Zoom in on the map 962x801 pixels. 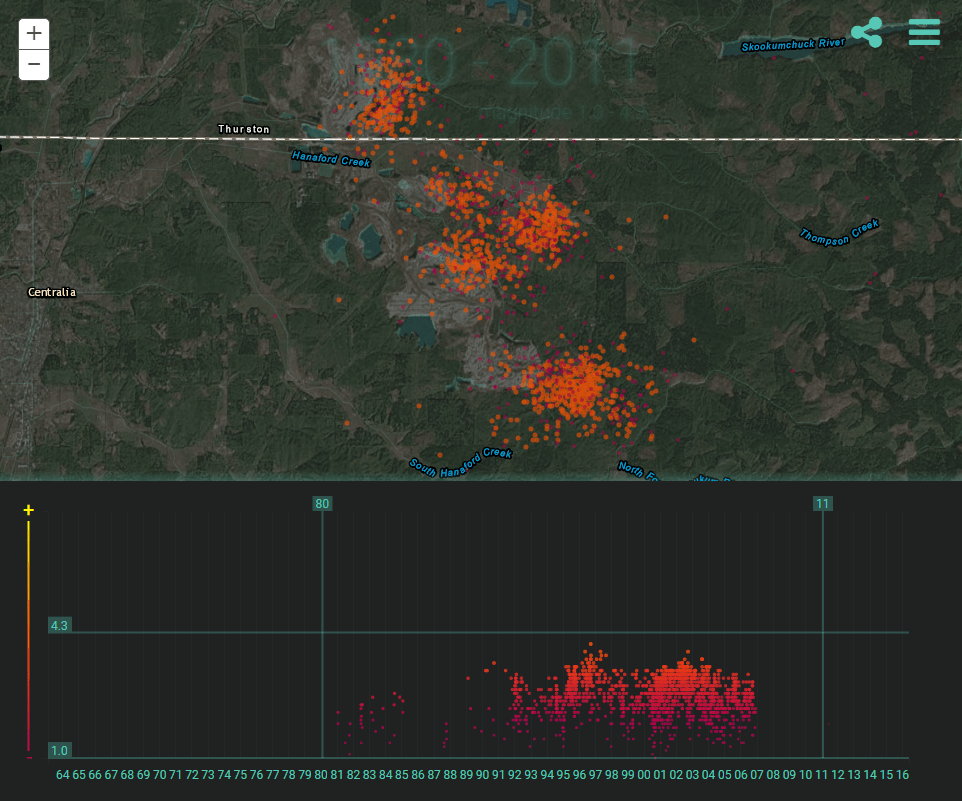tap(34, 33)
